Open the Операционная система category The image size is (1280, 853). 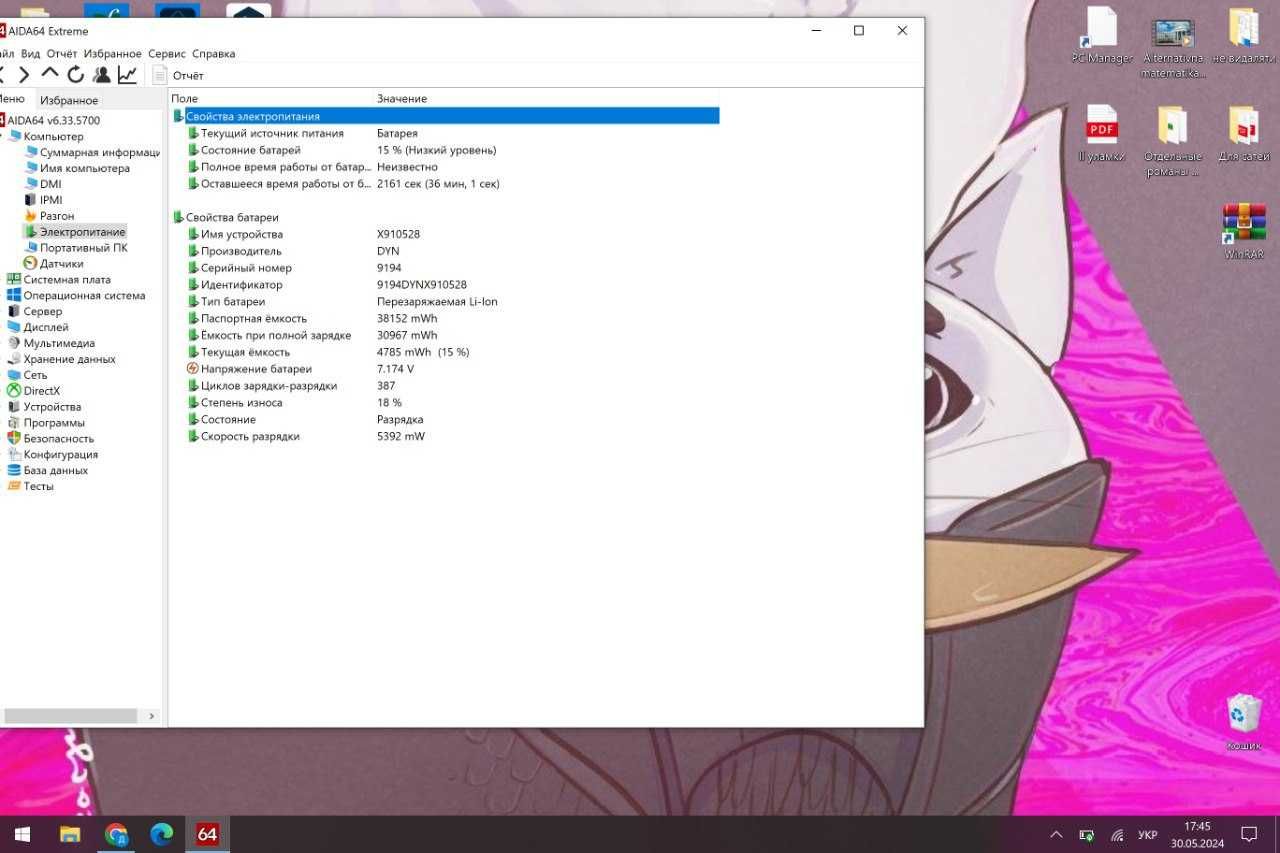coord(76,296)
